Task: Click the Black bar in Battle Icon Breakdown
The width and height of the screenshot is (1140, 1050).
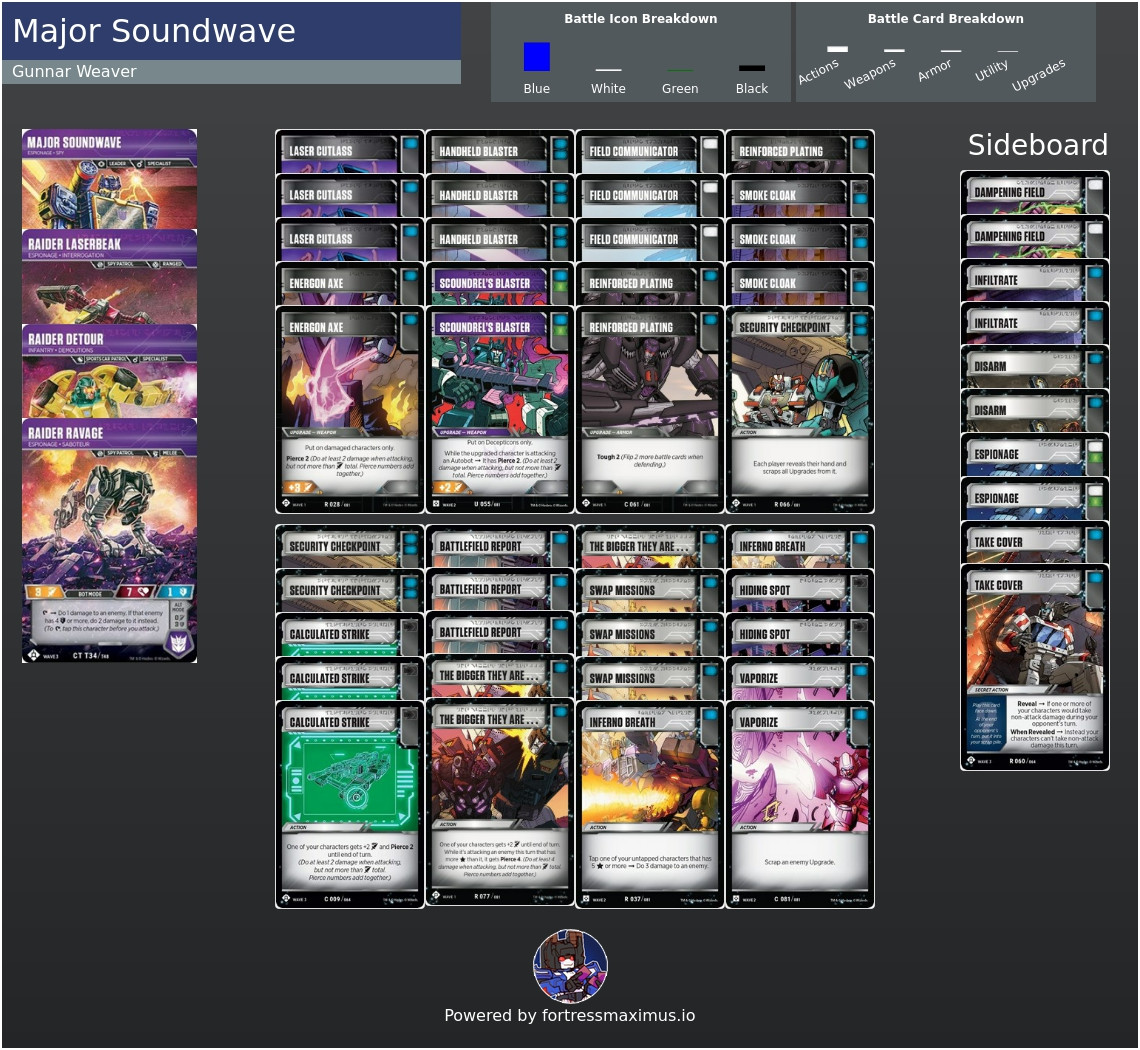Action: coord(751,68)
